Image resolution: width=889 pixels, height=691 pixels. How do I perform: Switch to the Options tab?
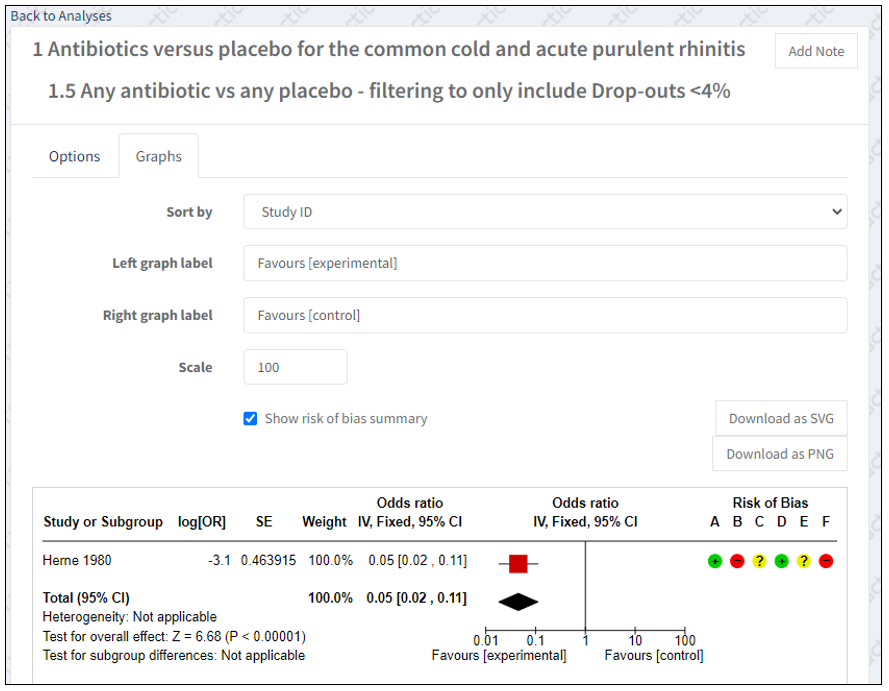tap(75, 156)
